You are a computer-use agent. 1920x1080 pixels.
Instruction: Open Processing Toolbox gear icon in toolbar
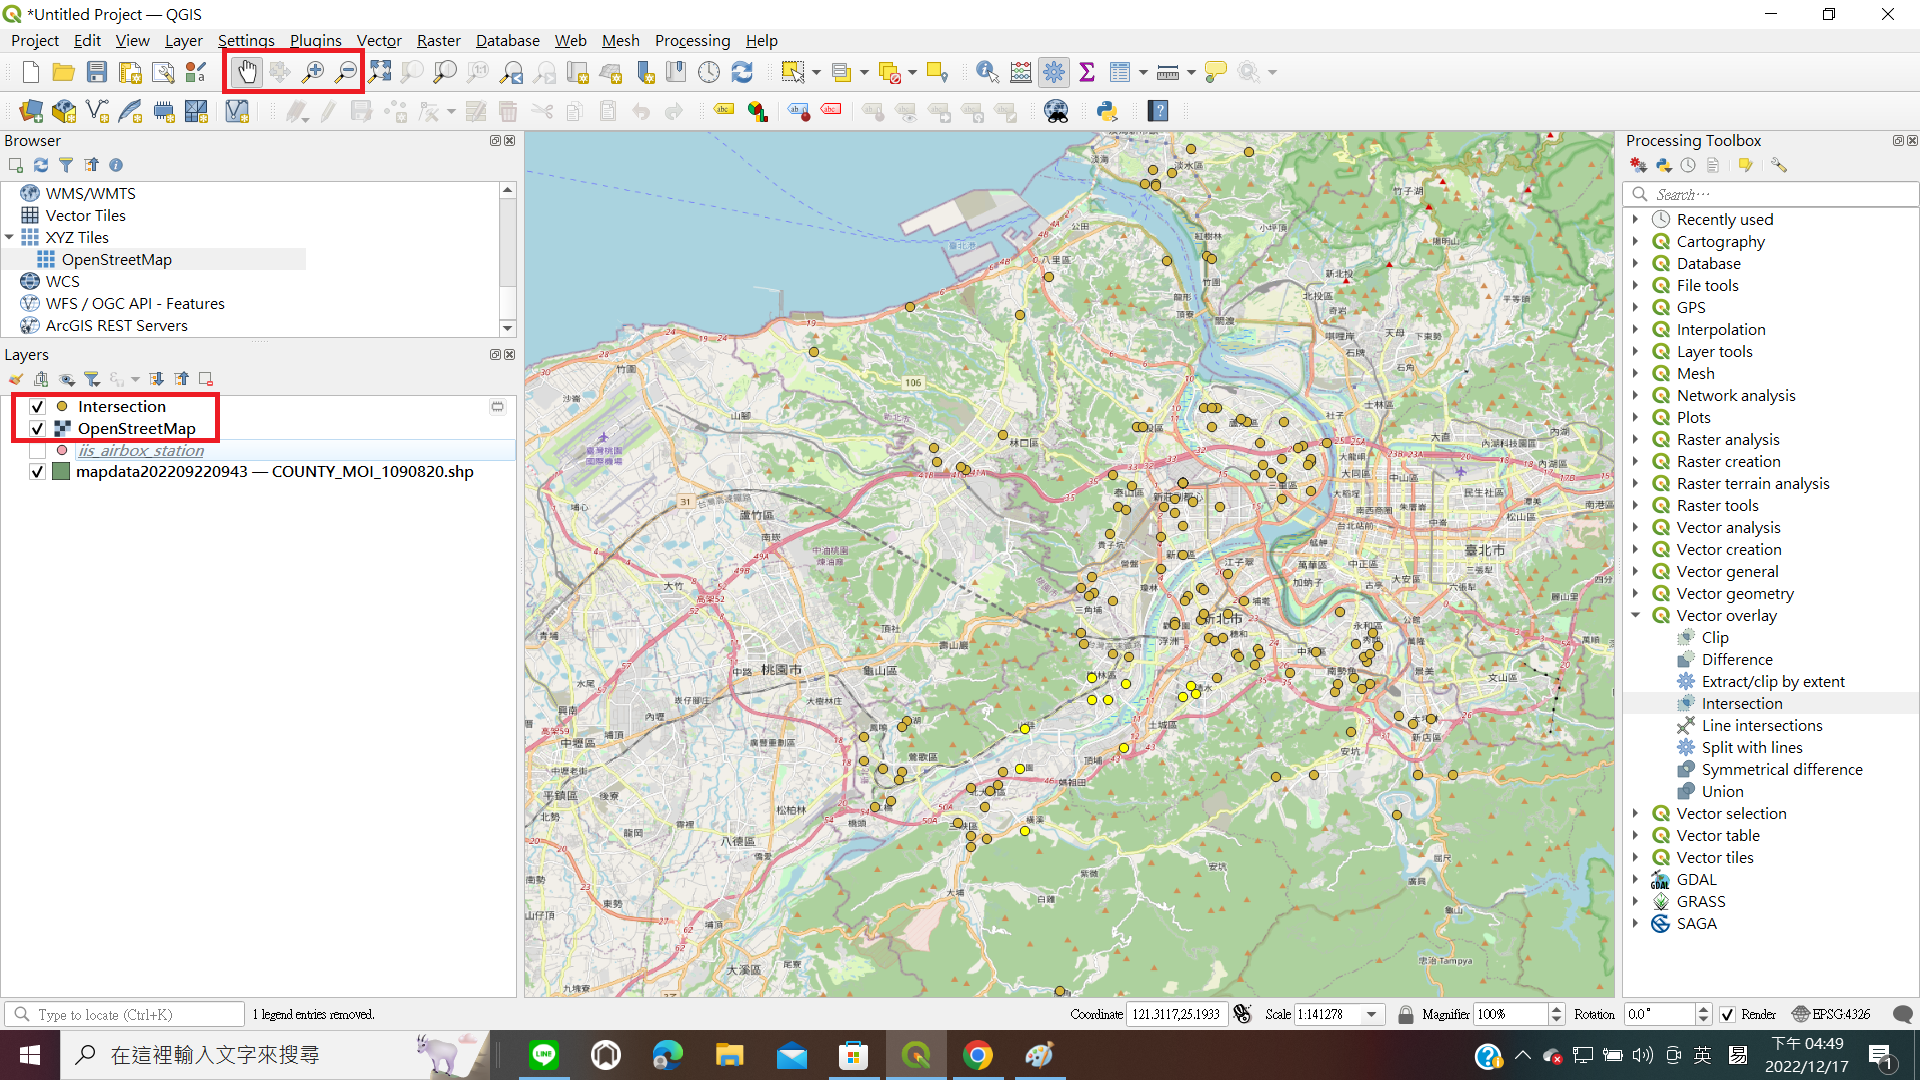(x=1054, y=72)
